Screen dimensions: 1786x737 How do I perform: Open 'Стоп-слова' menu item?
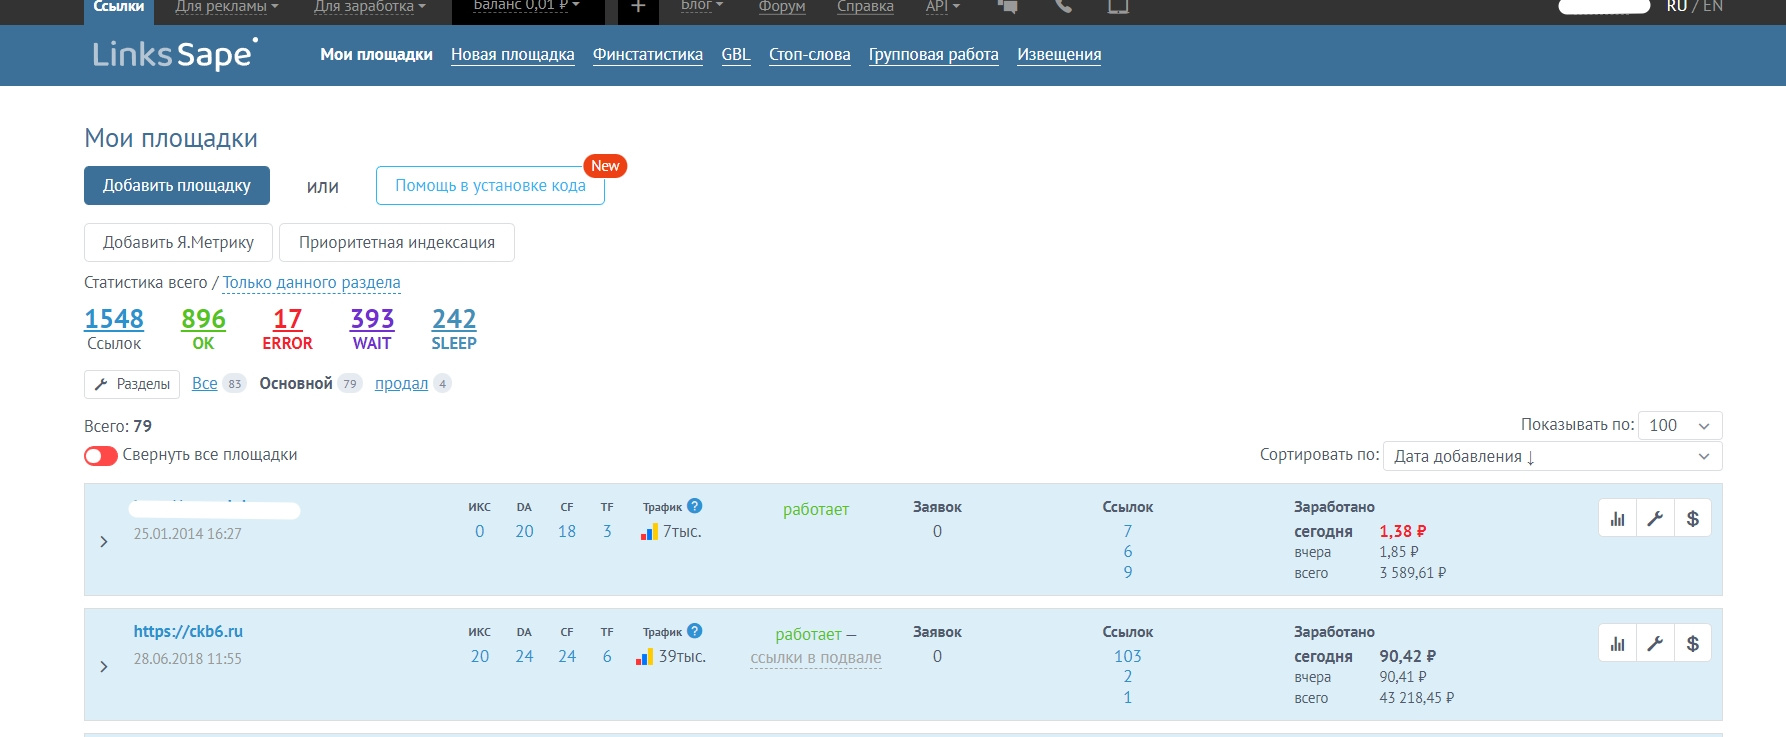[810, 55]
